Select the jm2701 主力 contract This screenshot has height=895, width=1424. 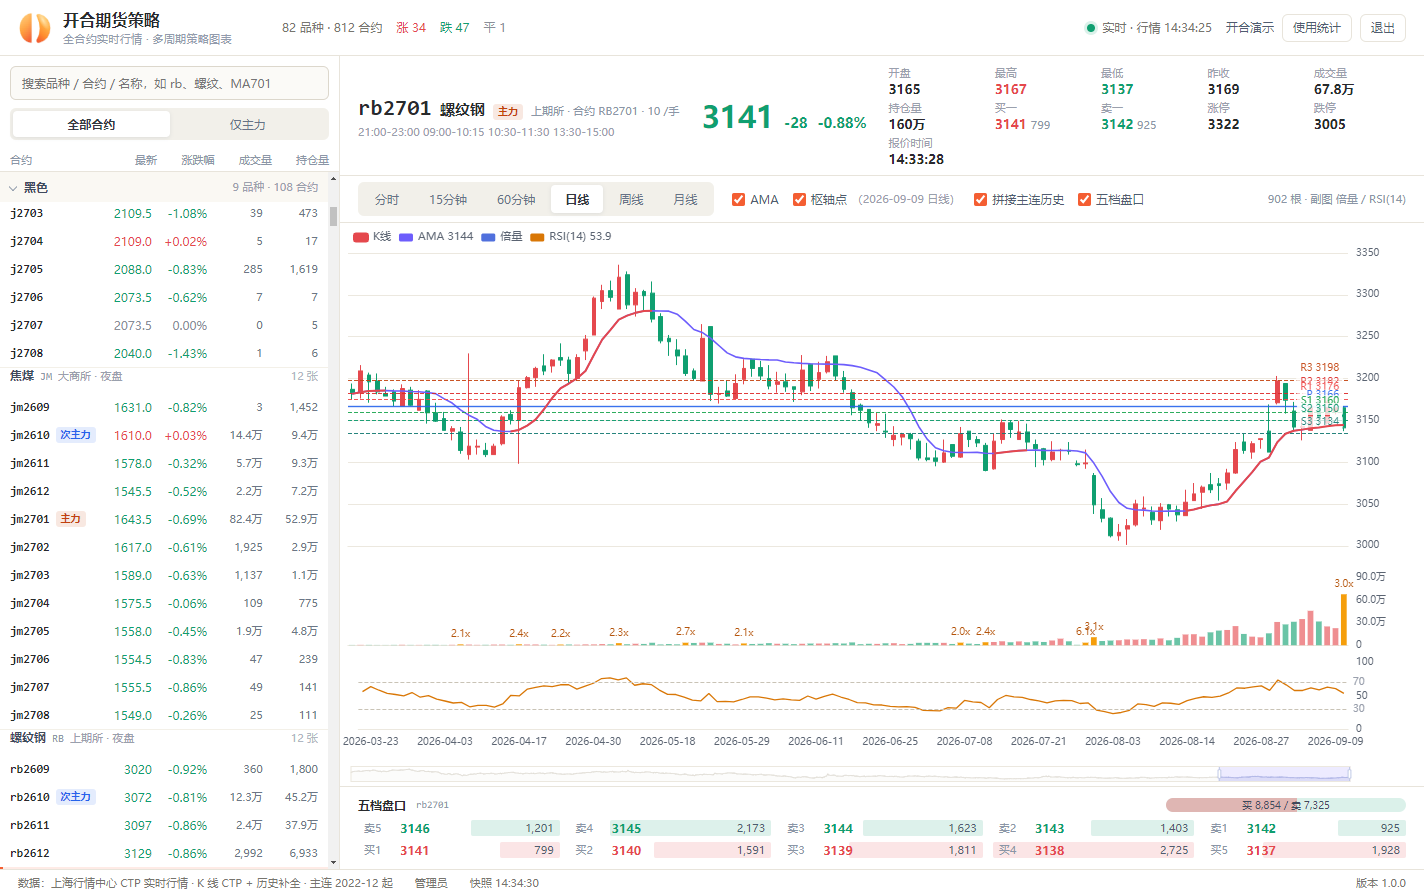pos(165,519)
